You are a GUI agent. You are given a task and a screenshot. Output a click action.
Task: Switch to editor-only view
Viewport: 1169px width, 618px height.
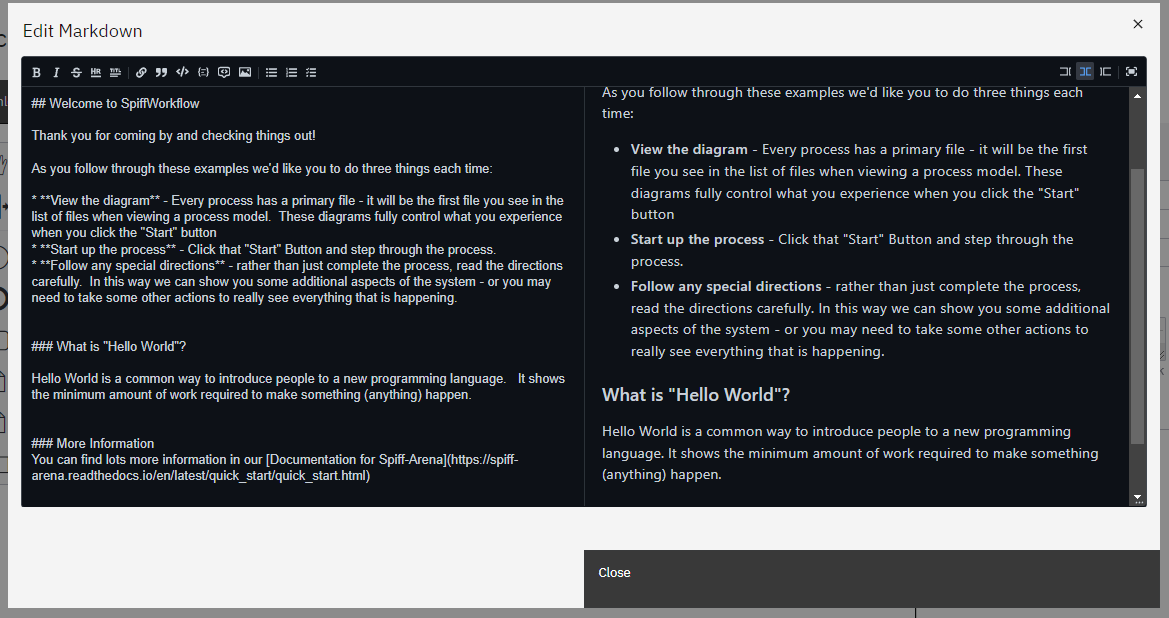coord(1064,71)
